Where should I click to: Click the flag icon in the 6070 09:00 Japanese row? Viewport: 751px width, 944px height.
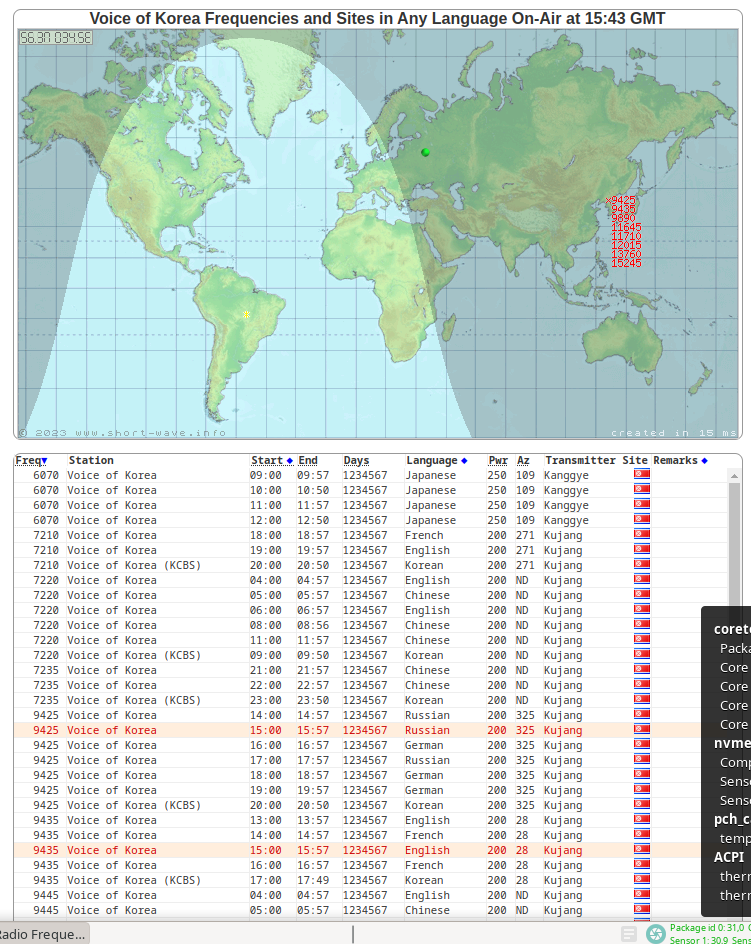point(641,474)
